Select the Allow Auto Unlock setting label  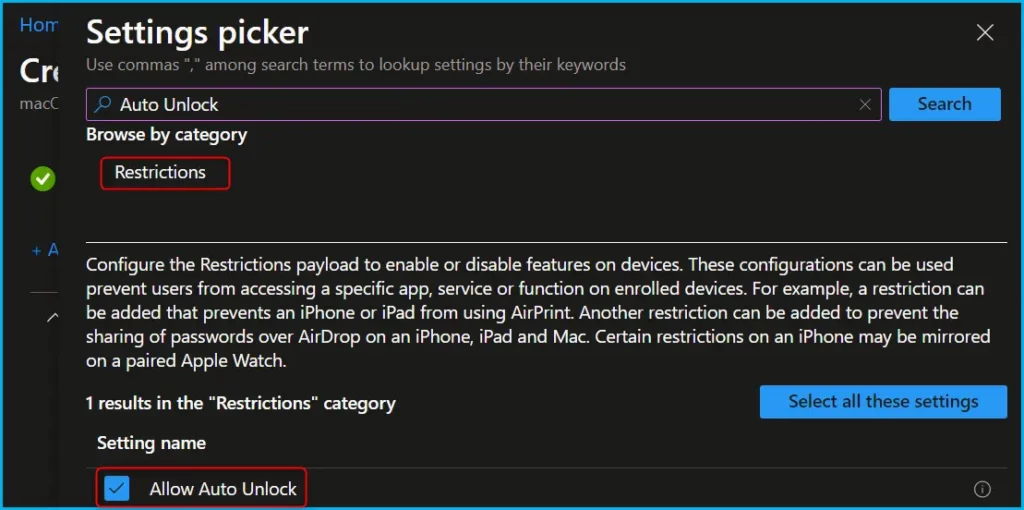223,489
